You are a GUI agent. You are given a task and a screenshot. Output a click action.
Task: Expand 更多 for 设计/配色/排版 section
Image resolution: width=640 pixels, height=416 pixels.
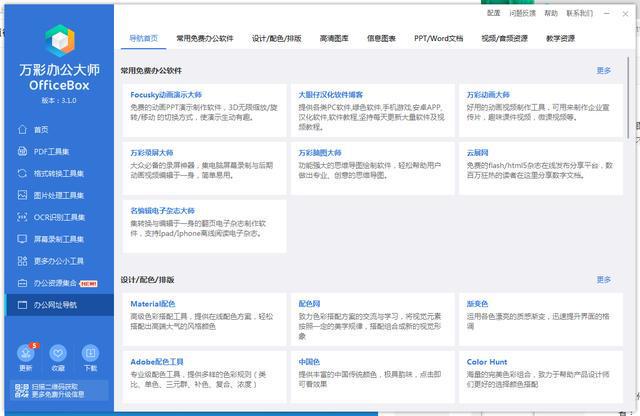coord(603,280)
